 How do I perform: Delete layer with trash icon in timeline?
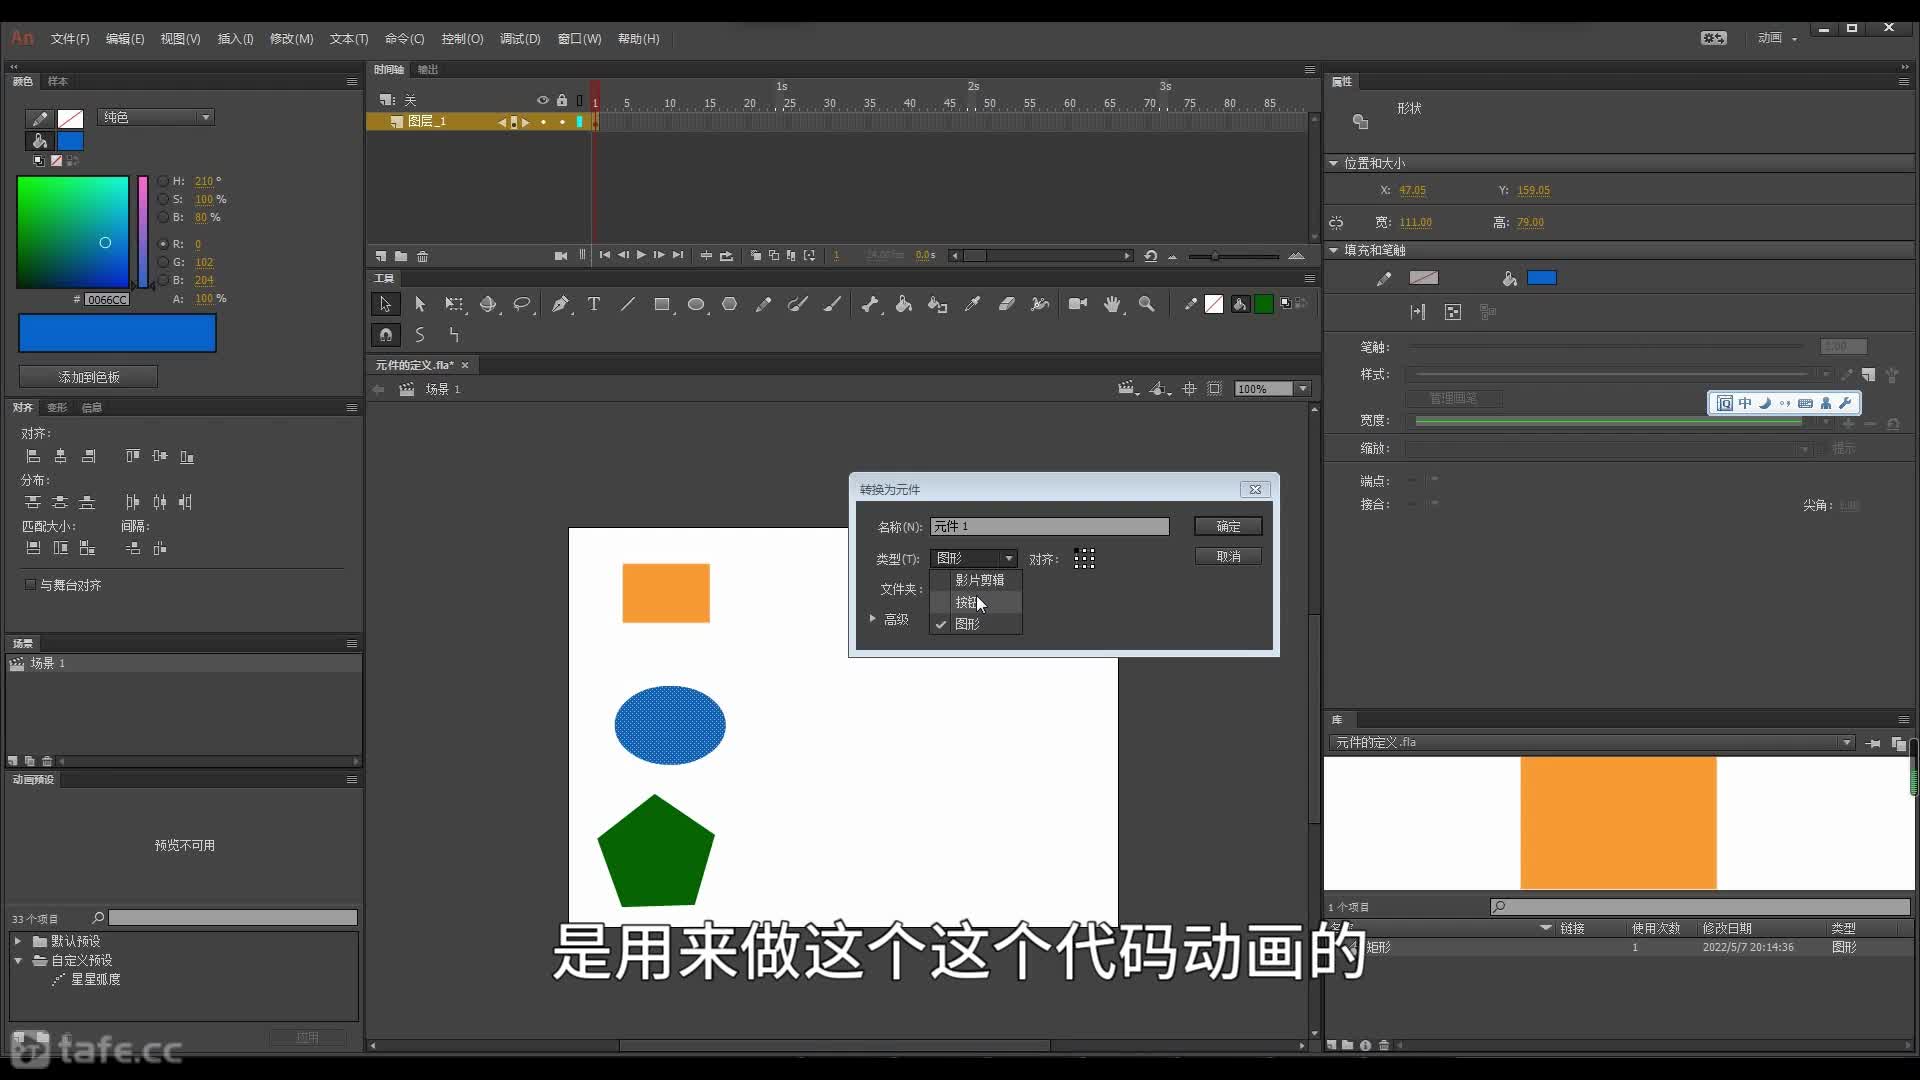point(423,256)
